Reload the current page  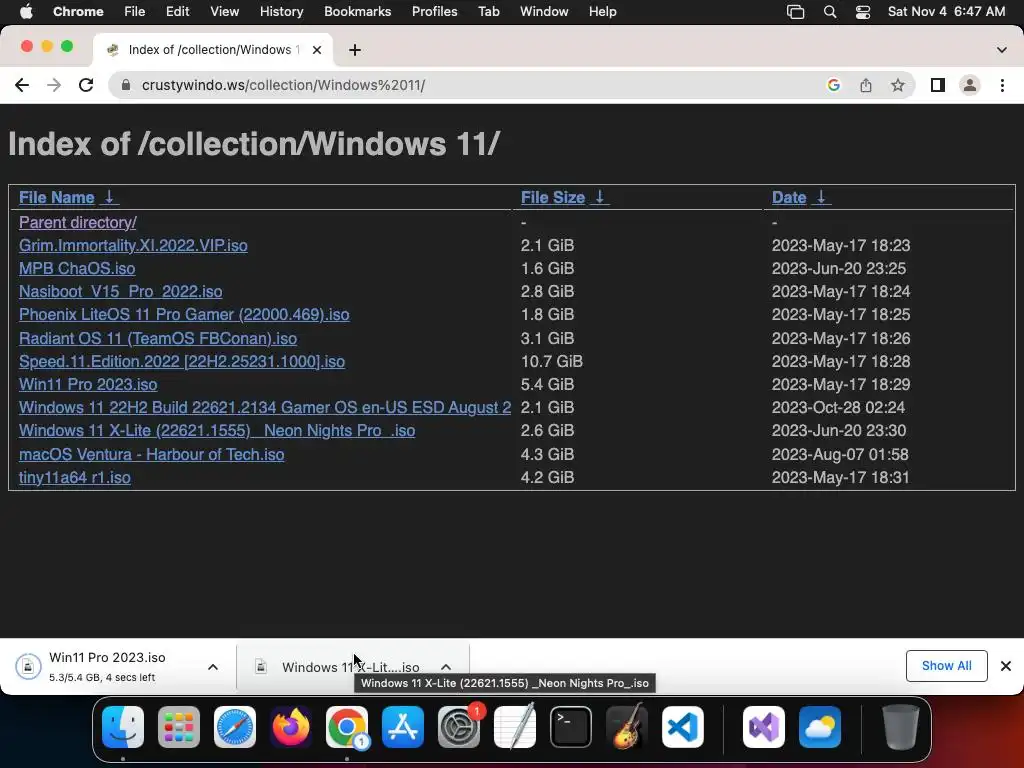86,85
